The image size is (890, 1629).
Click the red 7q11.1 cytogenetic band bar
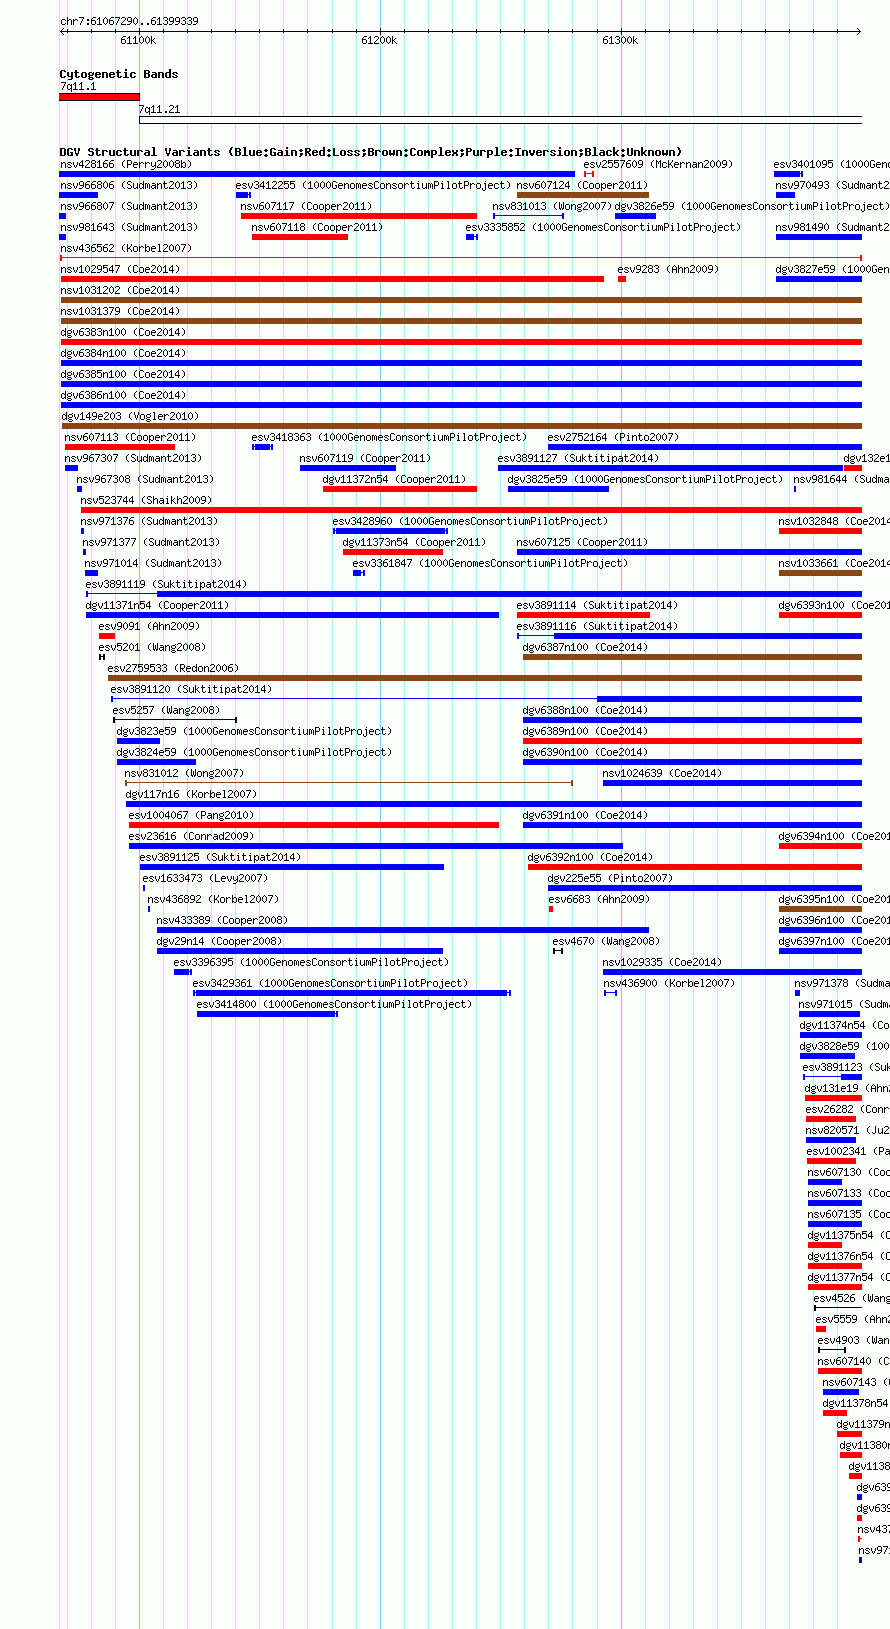coord(99,97)
